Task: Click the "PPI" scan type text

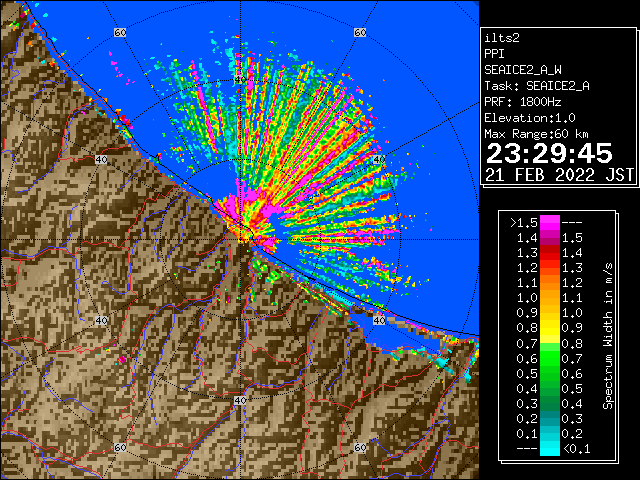Action: coord(494,54)
